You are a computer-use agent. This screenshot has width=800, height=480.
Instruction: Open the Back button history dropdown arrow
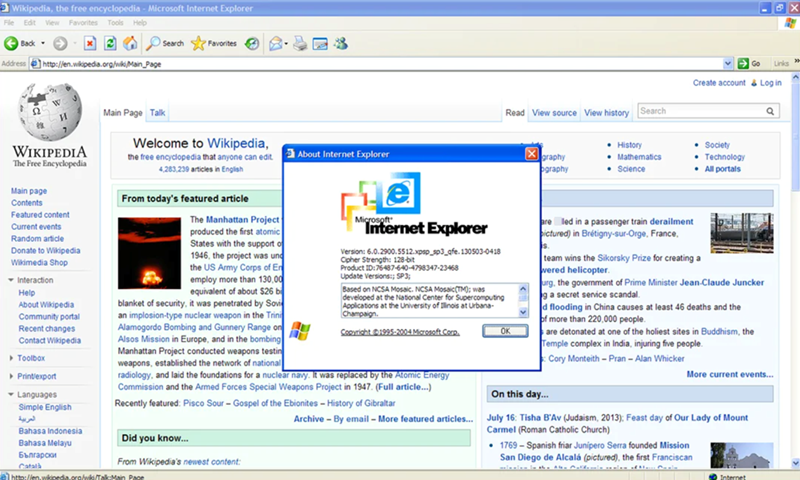pyautogui.click(x=43, y=43)
